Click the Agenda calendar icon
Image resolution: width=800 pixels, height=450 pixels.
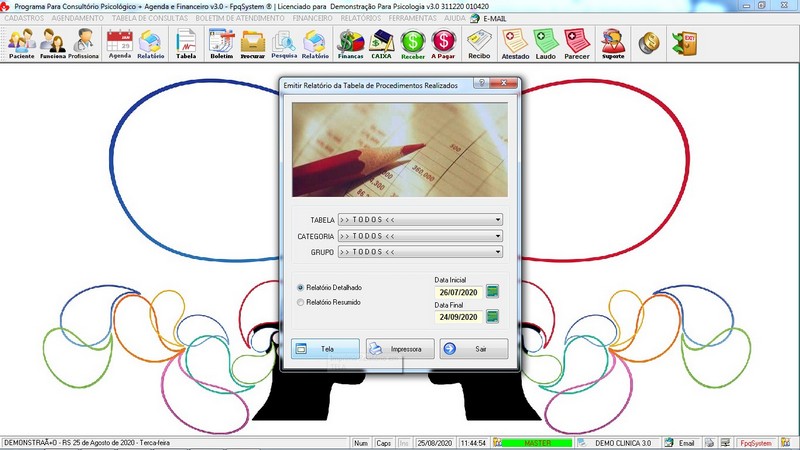tap(120, 43)
